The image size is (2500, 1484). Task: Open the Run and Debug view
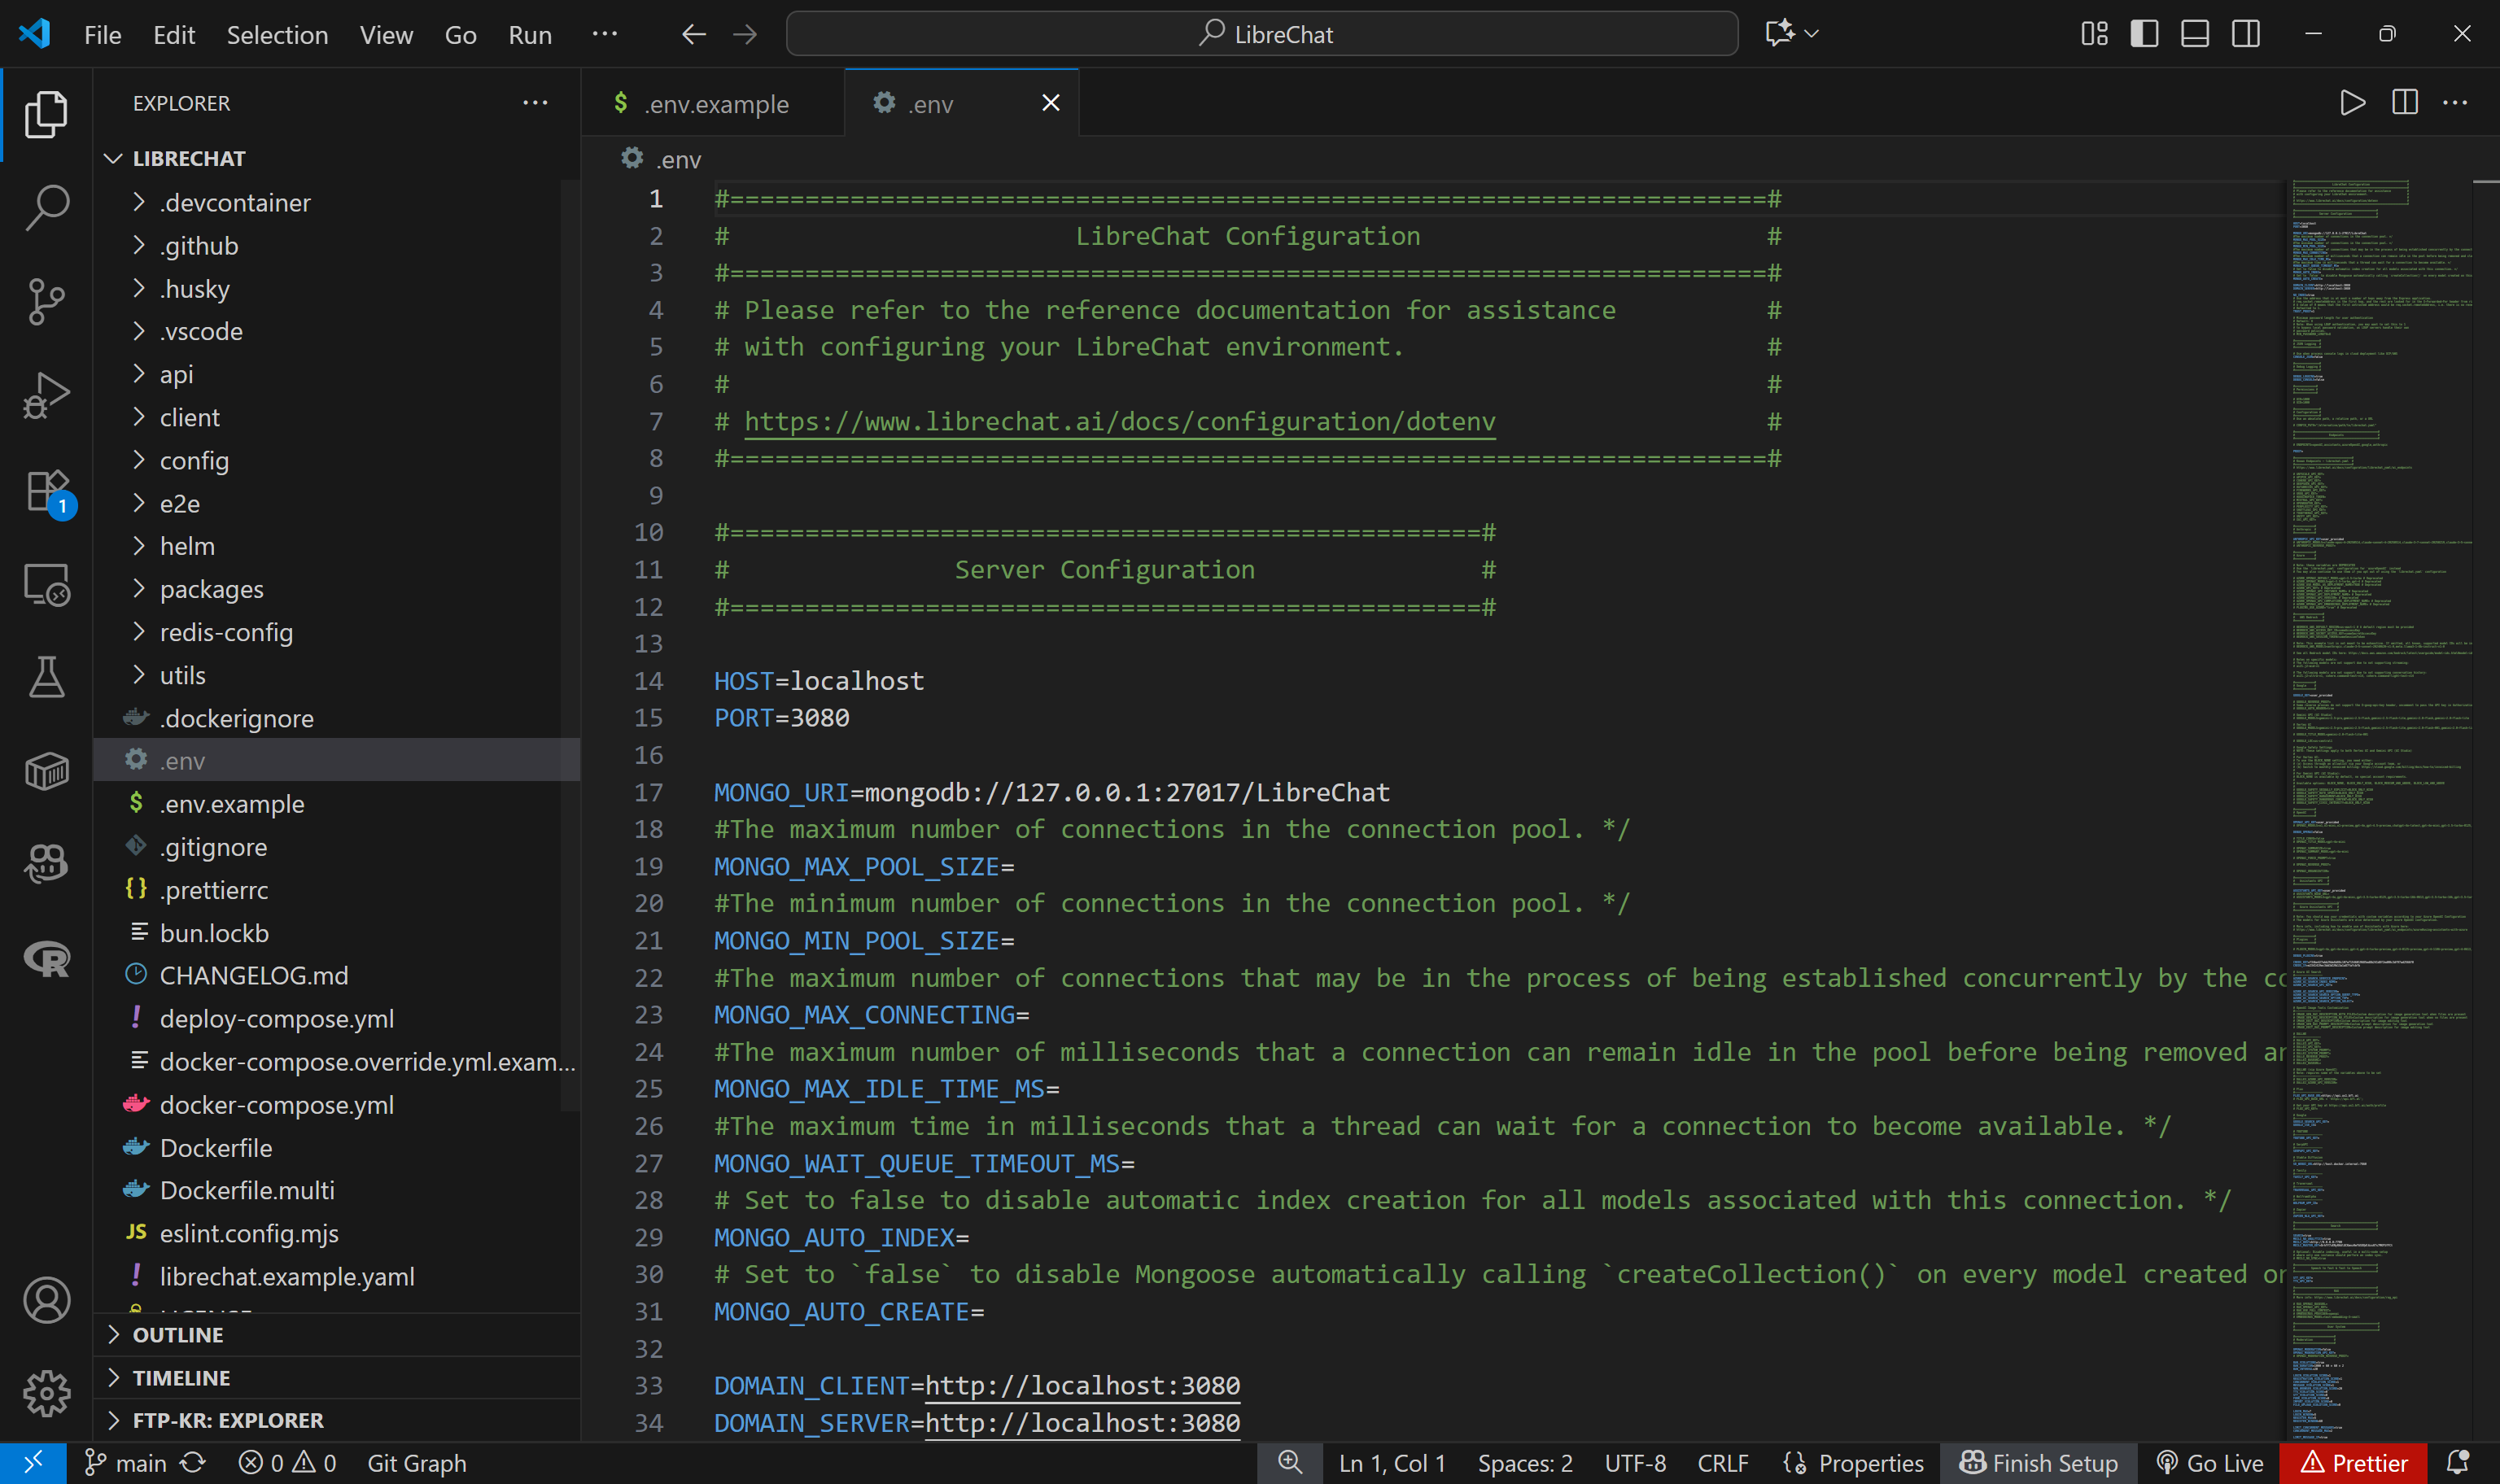[x=46, y=394]
